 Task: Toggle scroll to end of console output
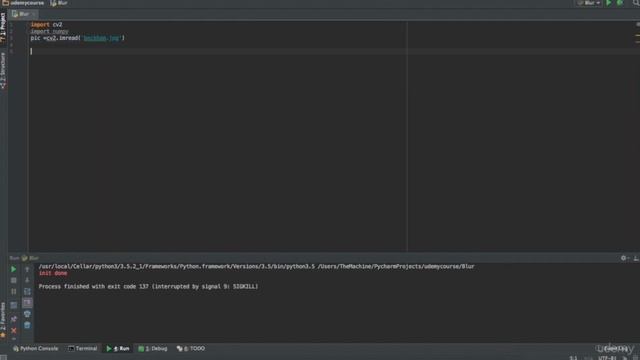(x=27, y=302)
